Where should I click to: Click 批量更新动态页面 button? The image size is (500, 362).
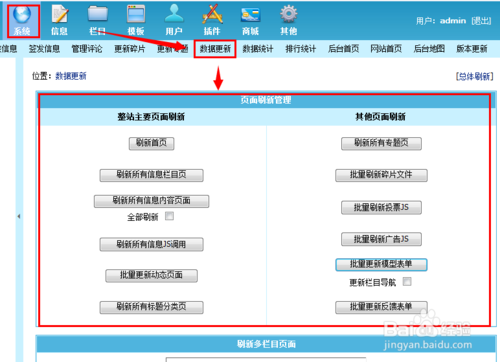pyautogui.click(x=151, y=275)
